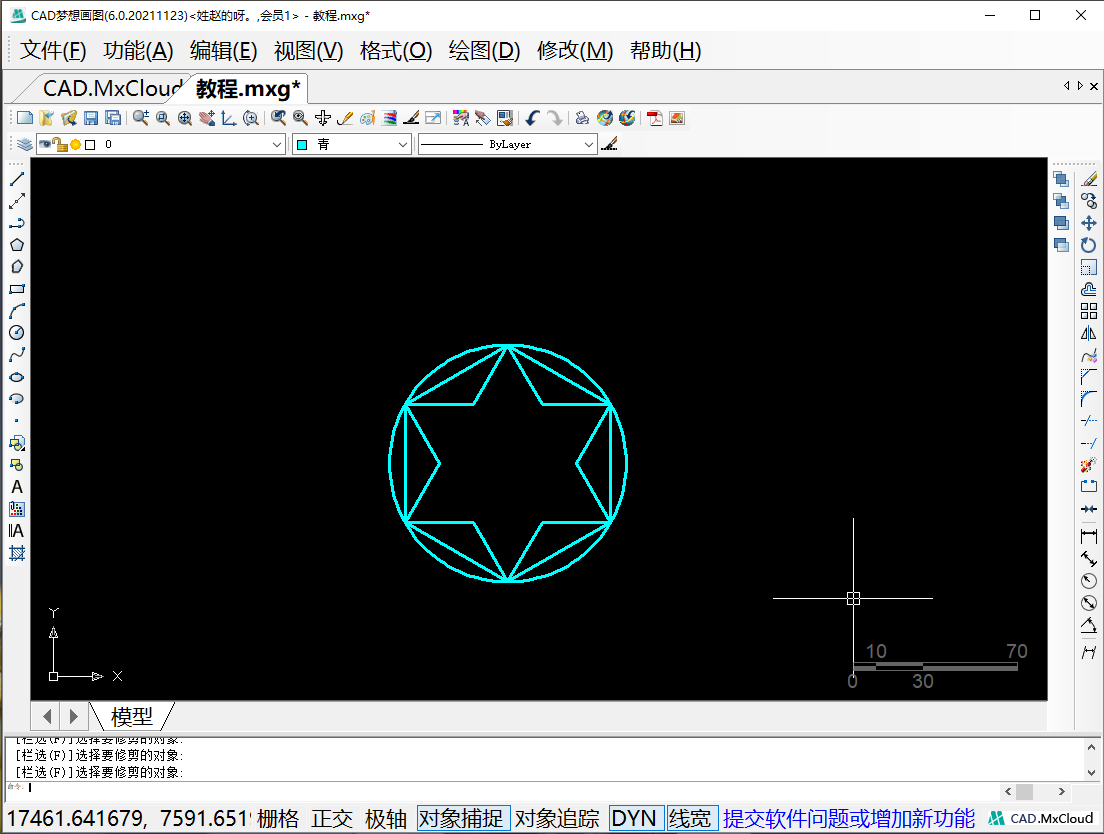Toggle 对象捕捉 object snap
This screenshot has width=1104, height=834.
(462, 819)
